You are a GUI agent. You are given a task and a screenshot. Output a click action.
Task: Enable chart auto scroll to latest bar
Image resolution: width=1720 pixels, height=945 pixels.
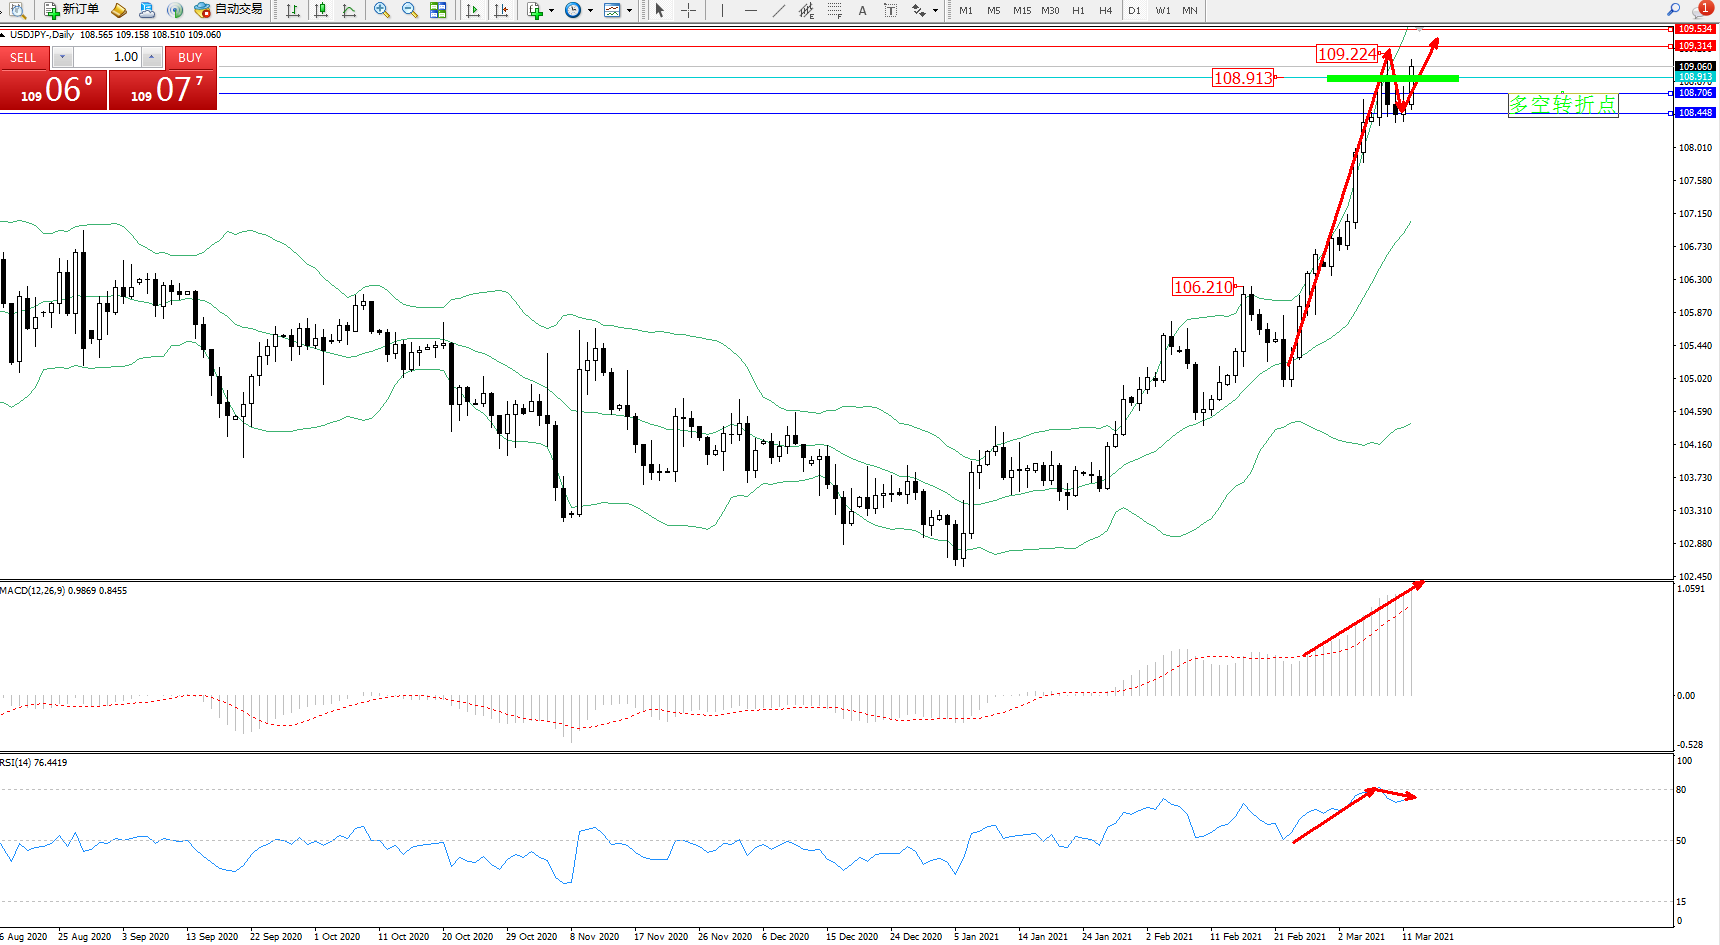pyautogui.click(x=473, y=10)
